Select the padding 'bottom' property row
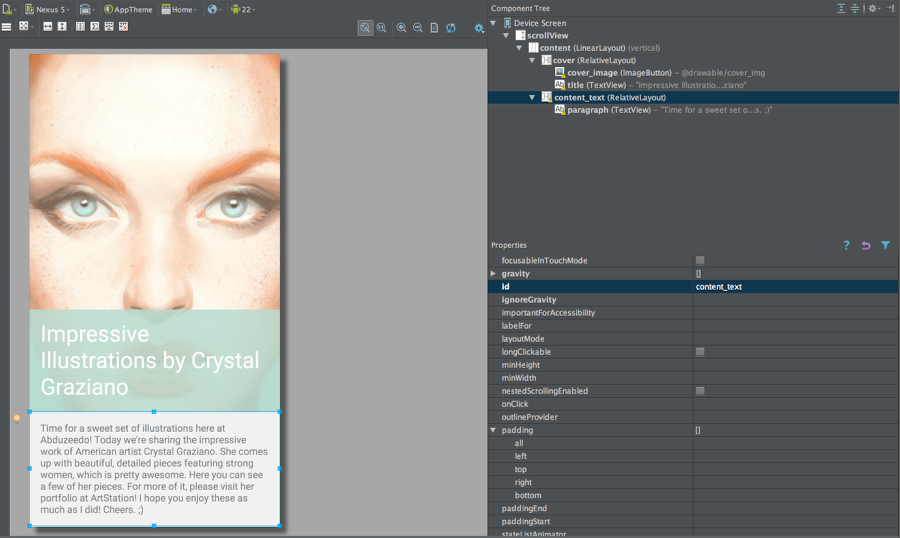Image resolution: width=900 pixels, height=538 pixels. tap(693, 496)
